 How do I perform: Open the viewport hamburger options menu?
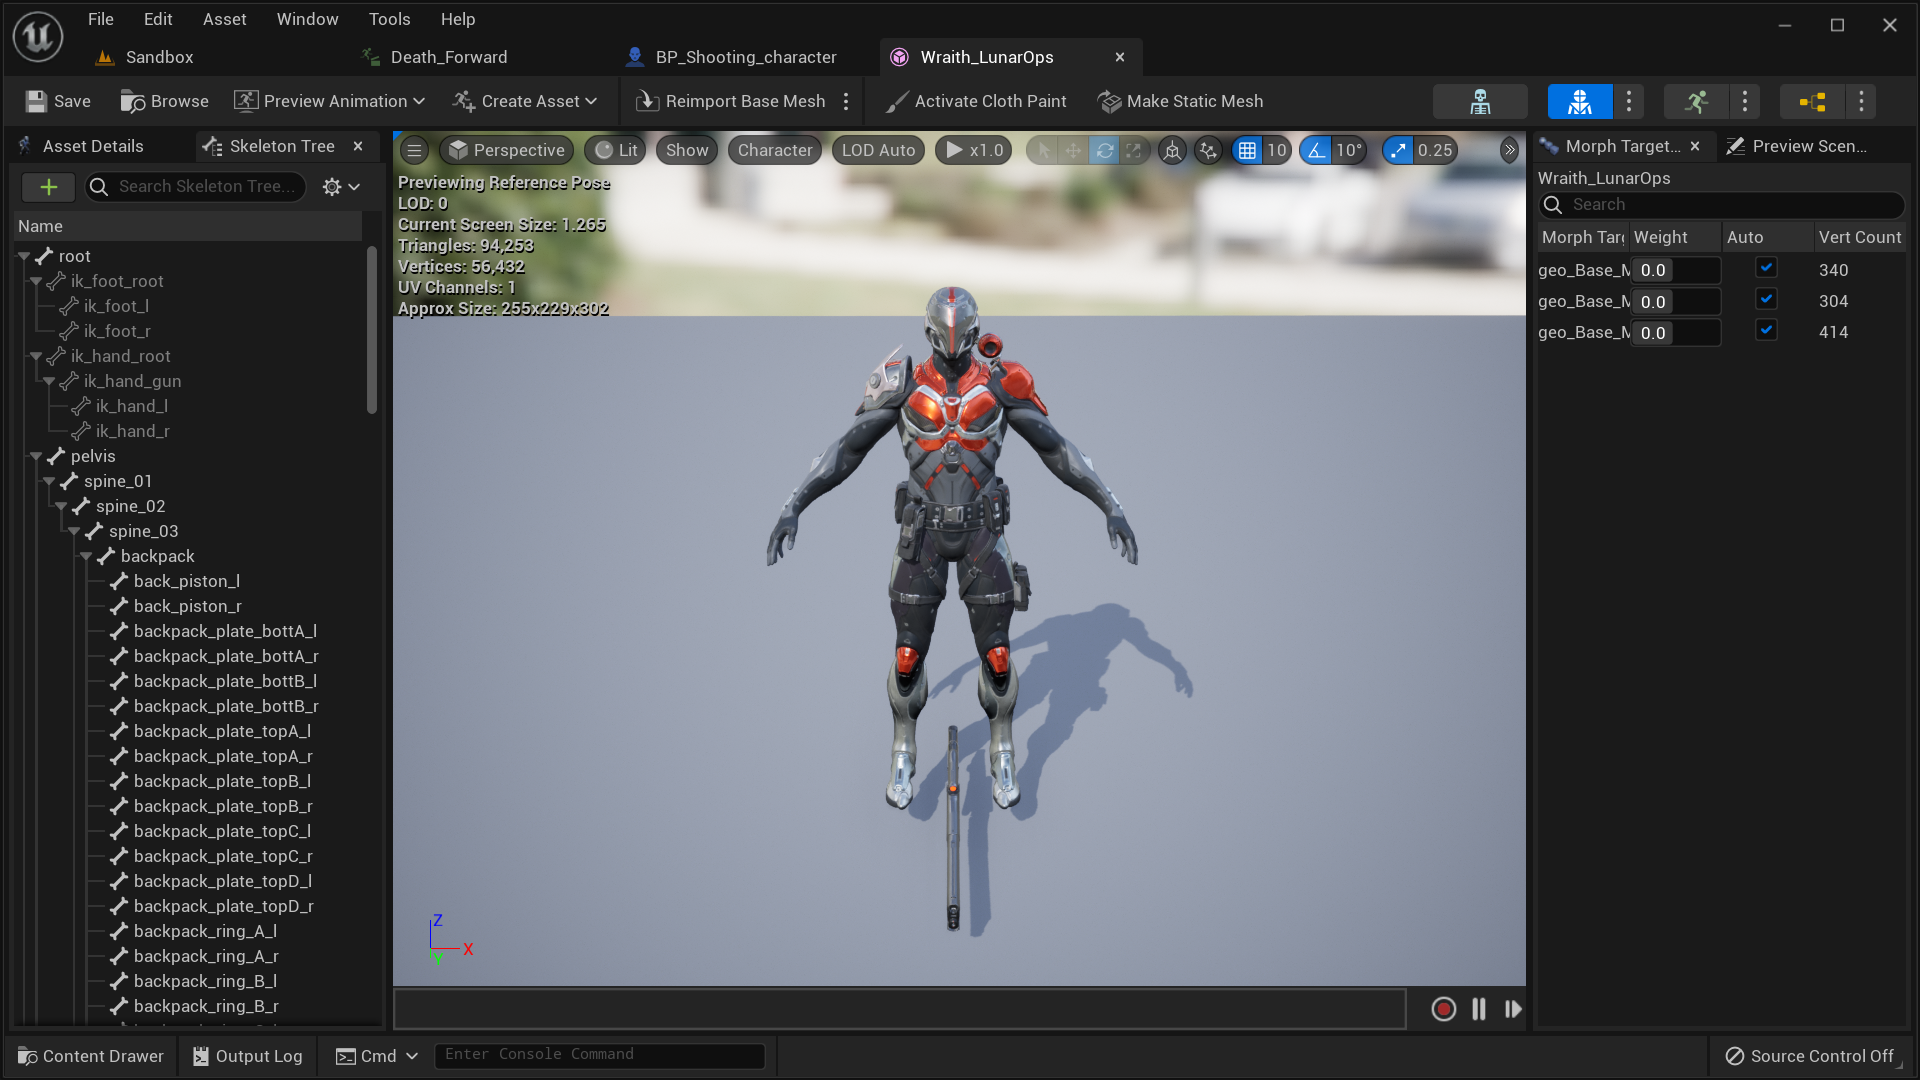tap(414, 150)
